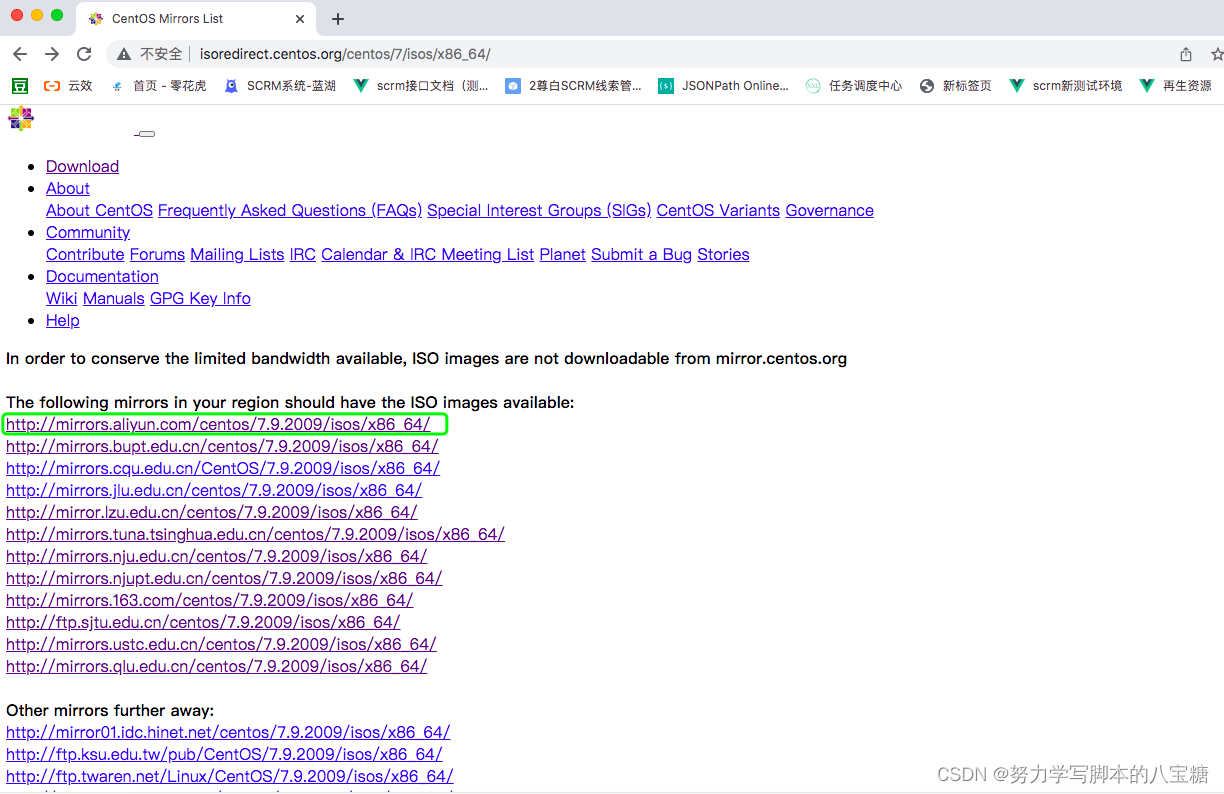Open the About menu link
The height and width of the screenshot is (794, 1224).
68,189
